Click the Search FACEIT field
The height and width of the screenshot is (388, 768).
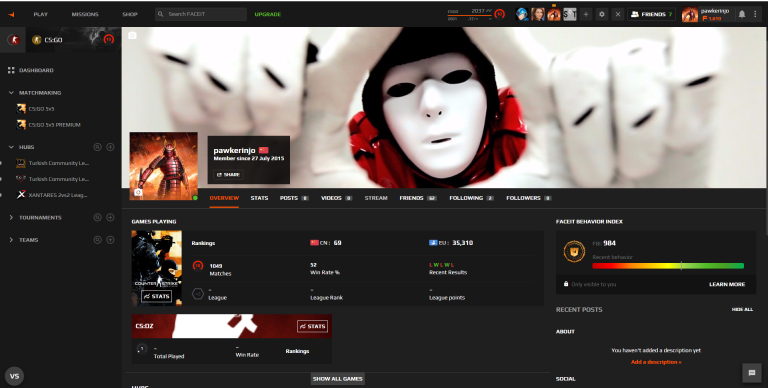click(x=201, y=14)
